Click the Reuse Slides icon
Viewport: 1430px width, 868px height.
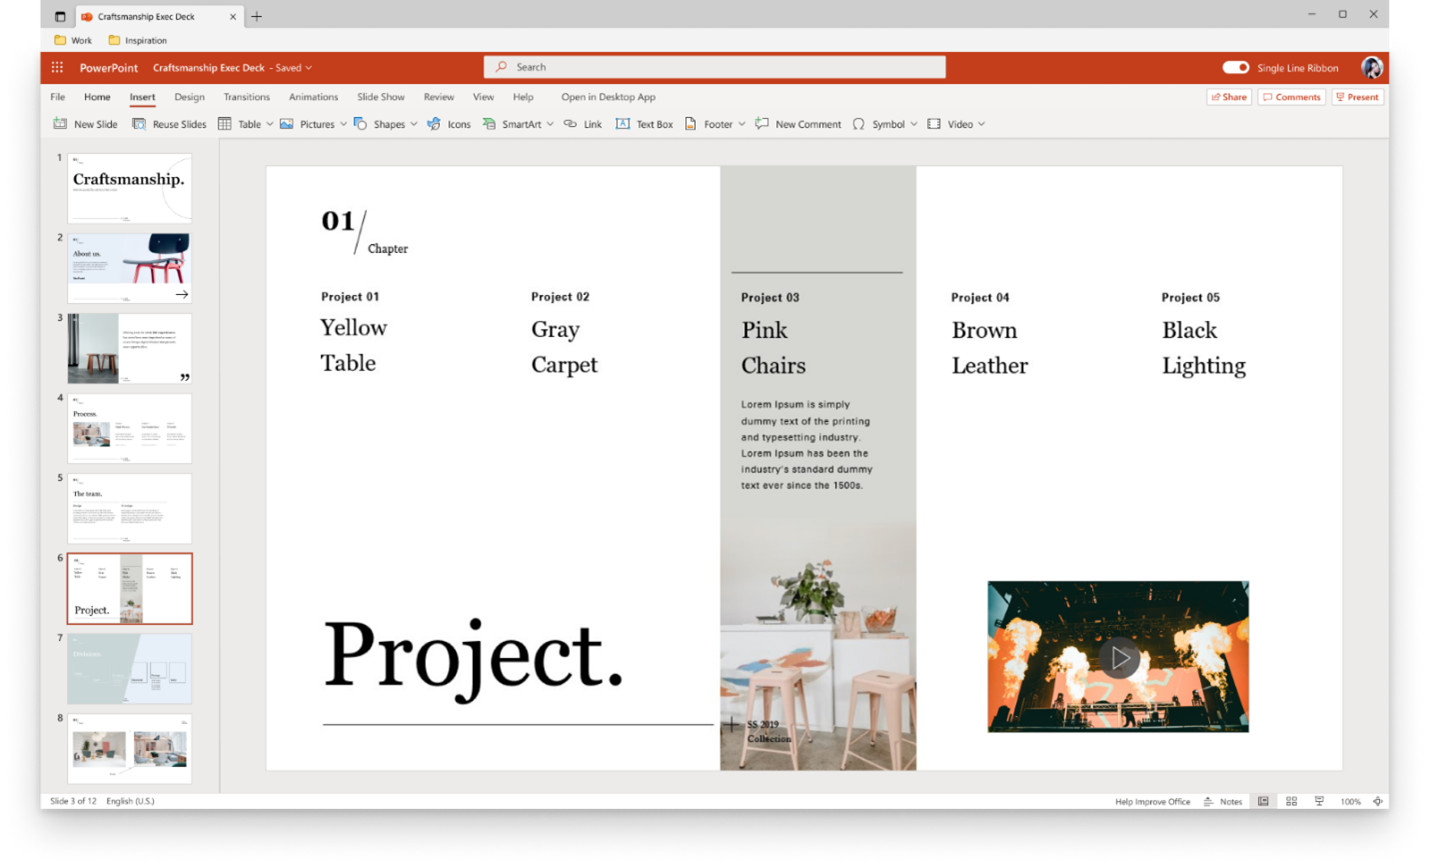[x=139, y=124]
